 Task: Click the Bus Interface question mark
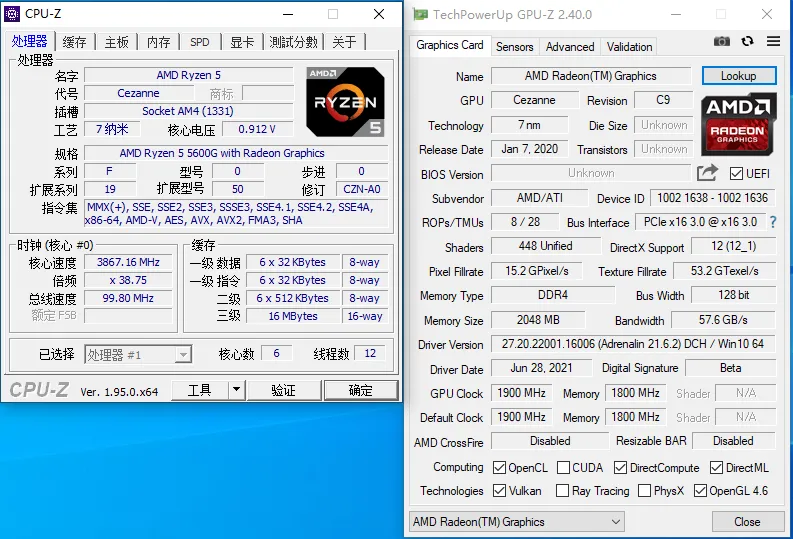773,221
